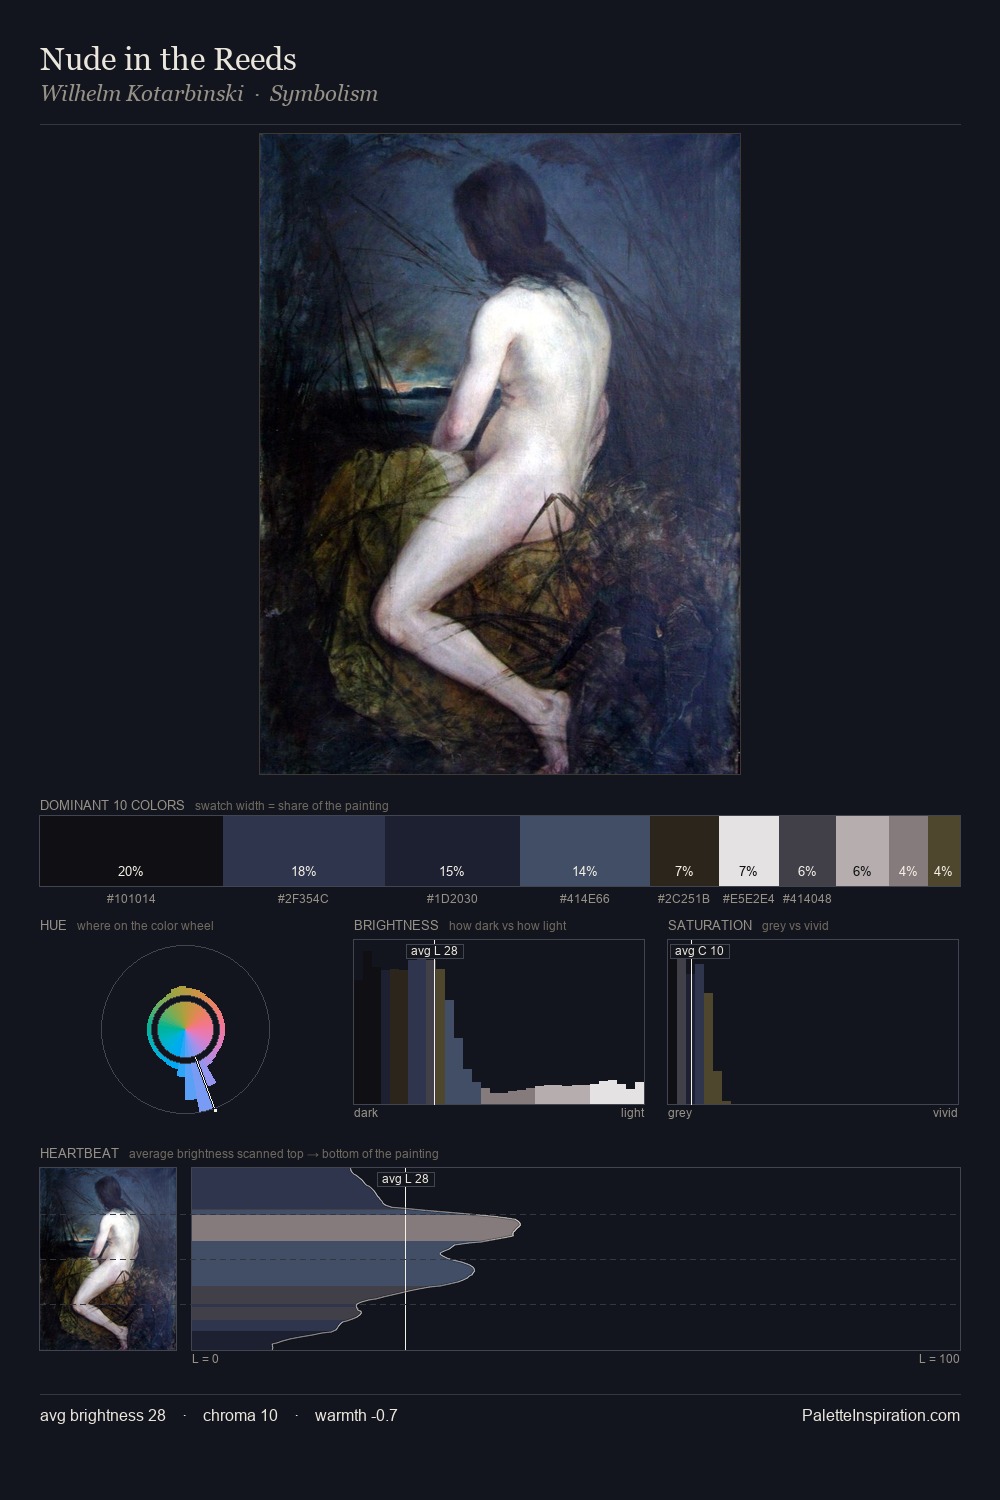Screen dimensions: 1000x1500
Task: Click the 'vivid' saturation axis label
Action: (x=945, y=1113)
